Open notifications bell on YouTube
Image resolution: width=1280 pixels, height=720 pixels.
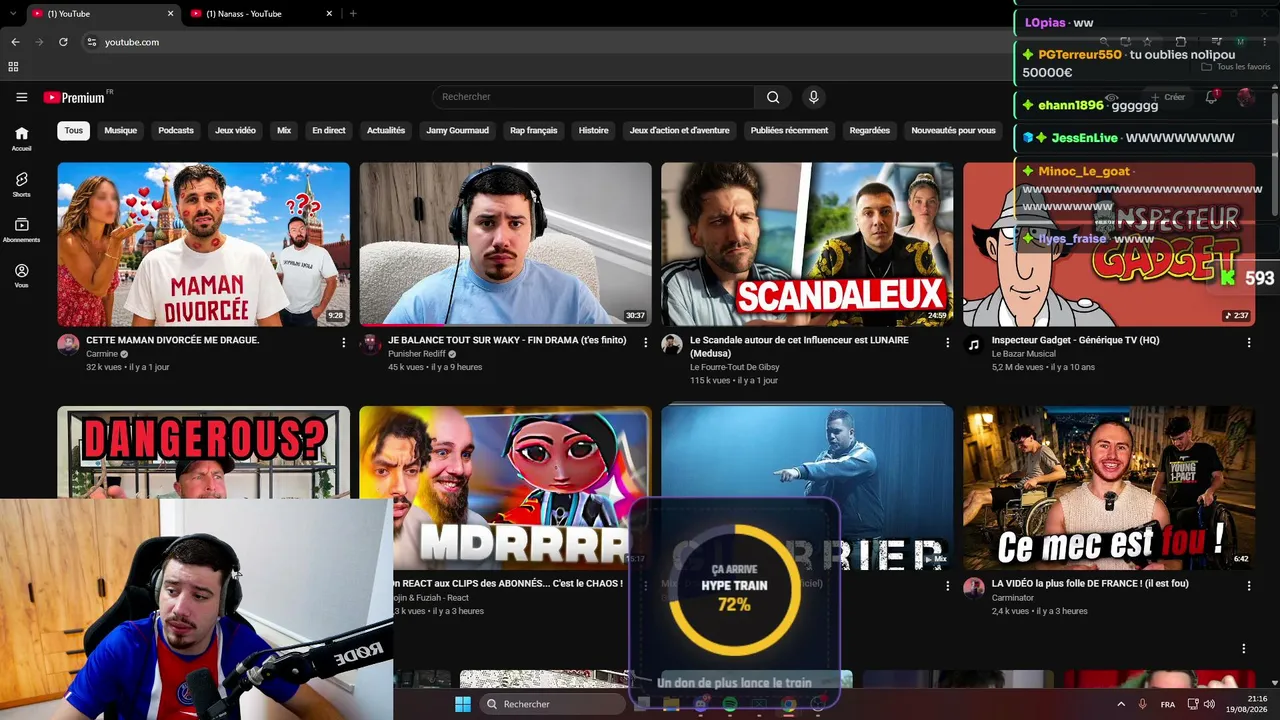pos(1211,97)
